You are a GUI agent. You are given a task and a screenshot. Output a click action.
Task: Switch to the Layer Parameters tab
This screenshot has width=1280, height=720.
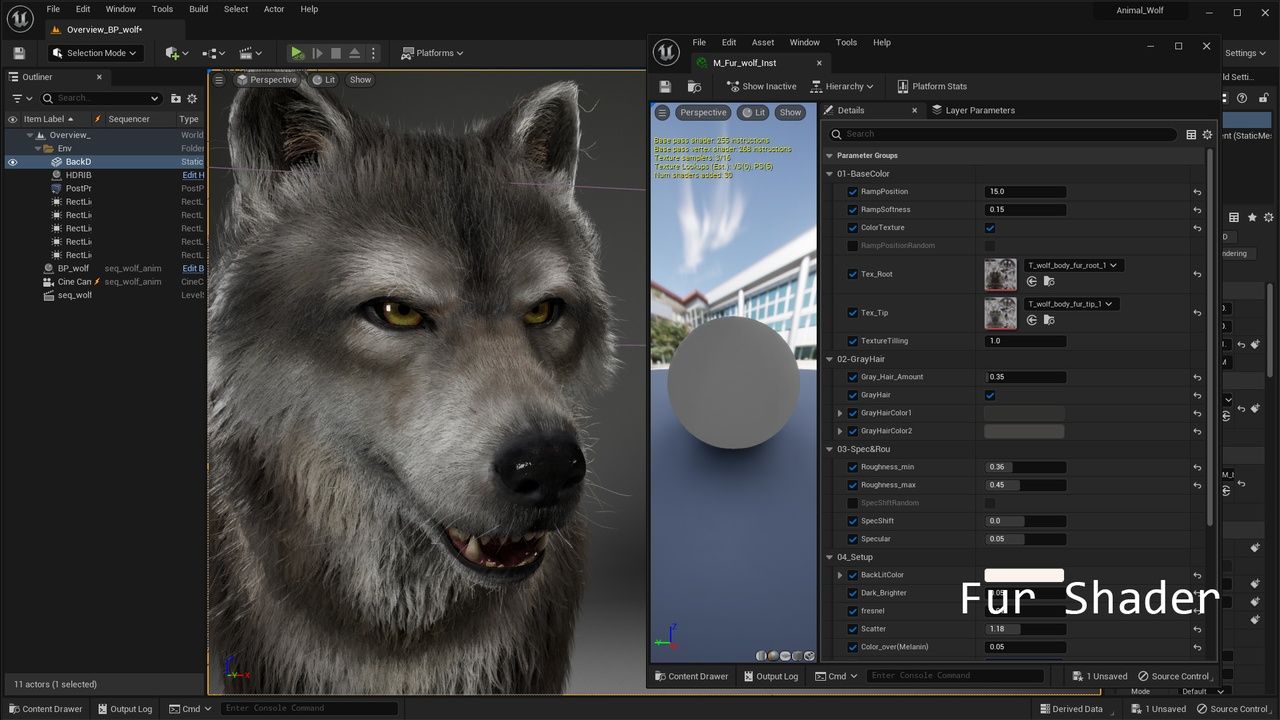click(x=979, y=110)
